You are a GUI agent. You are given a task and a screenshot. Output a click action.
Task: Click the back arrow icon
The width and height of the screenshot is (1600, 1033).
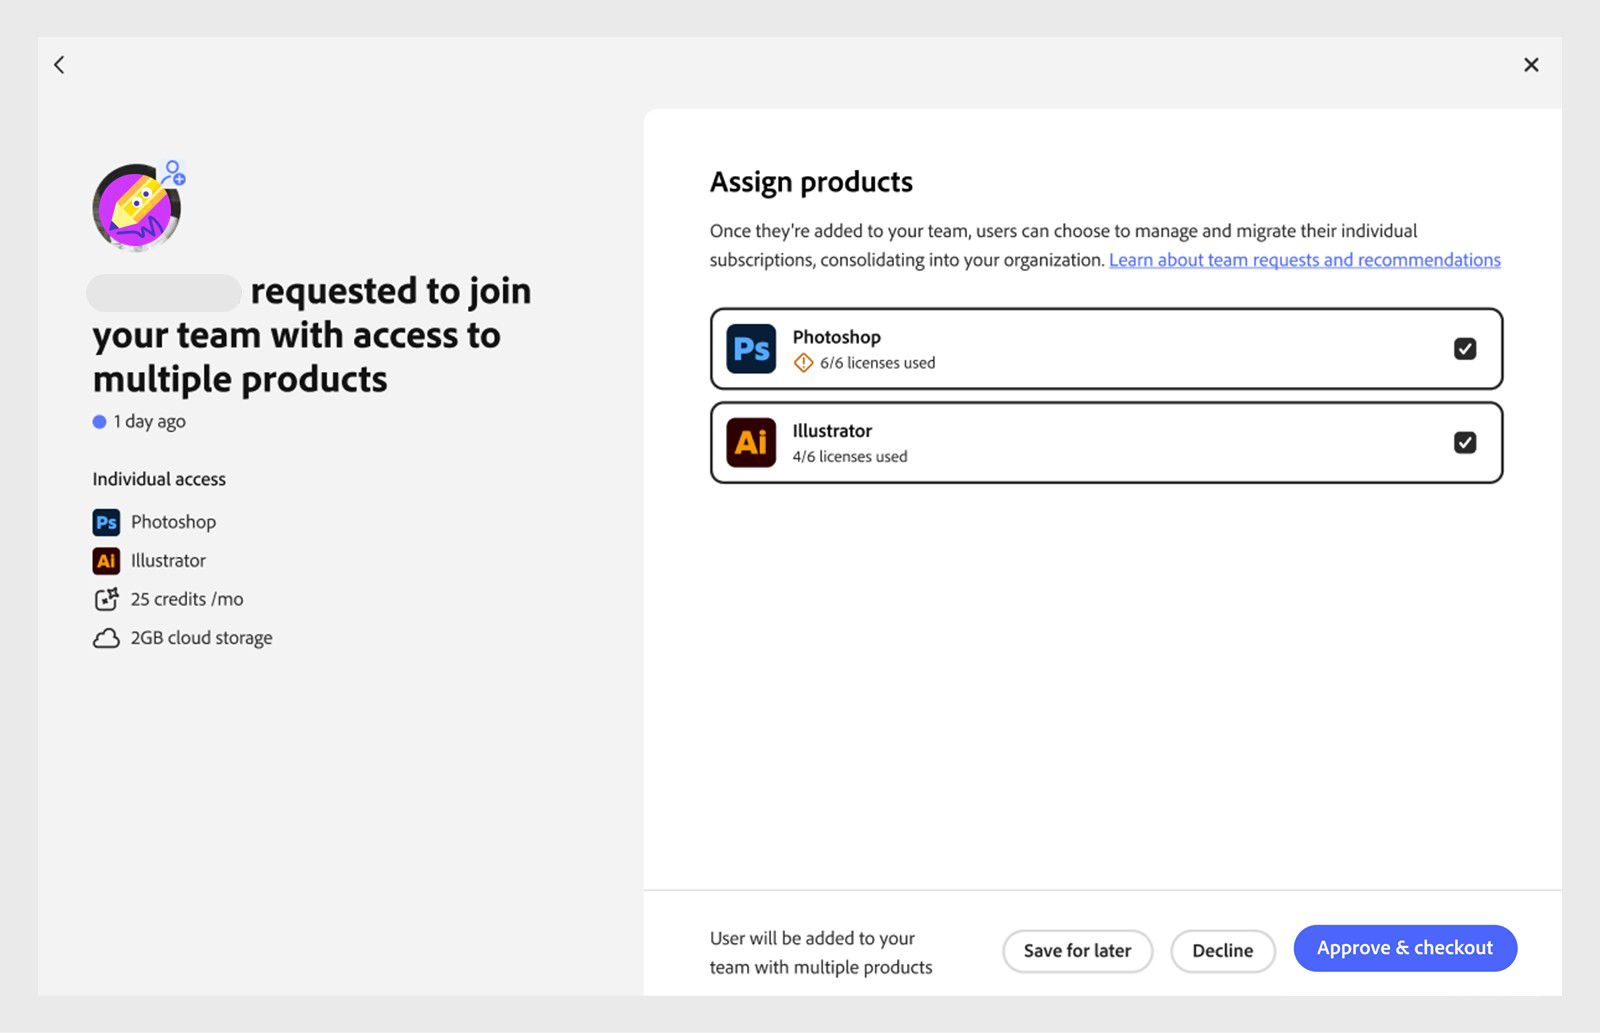click(x=59, y=65)
